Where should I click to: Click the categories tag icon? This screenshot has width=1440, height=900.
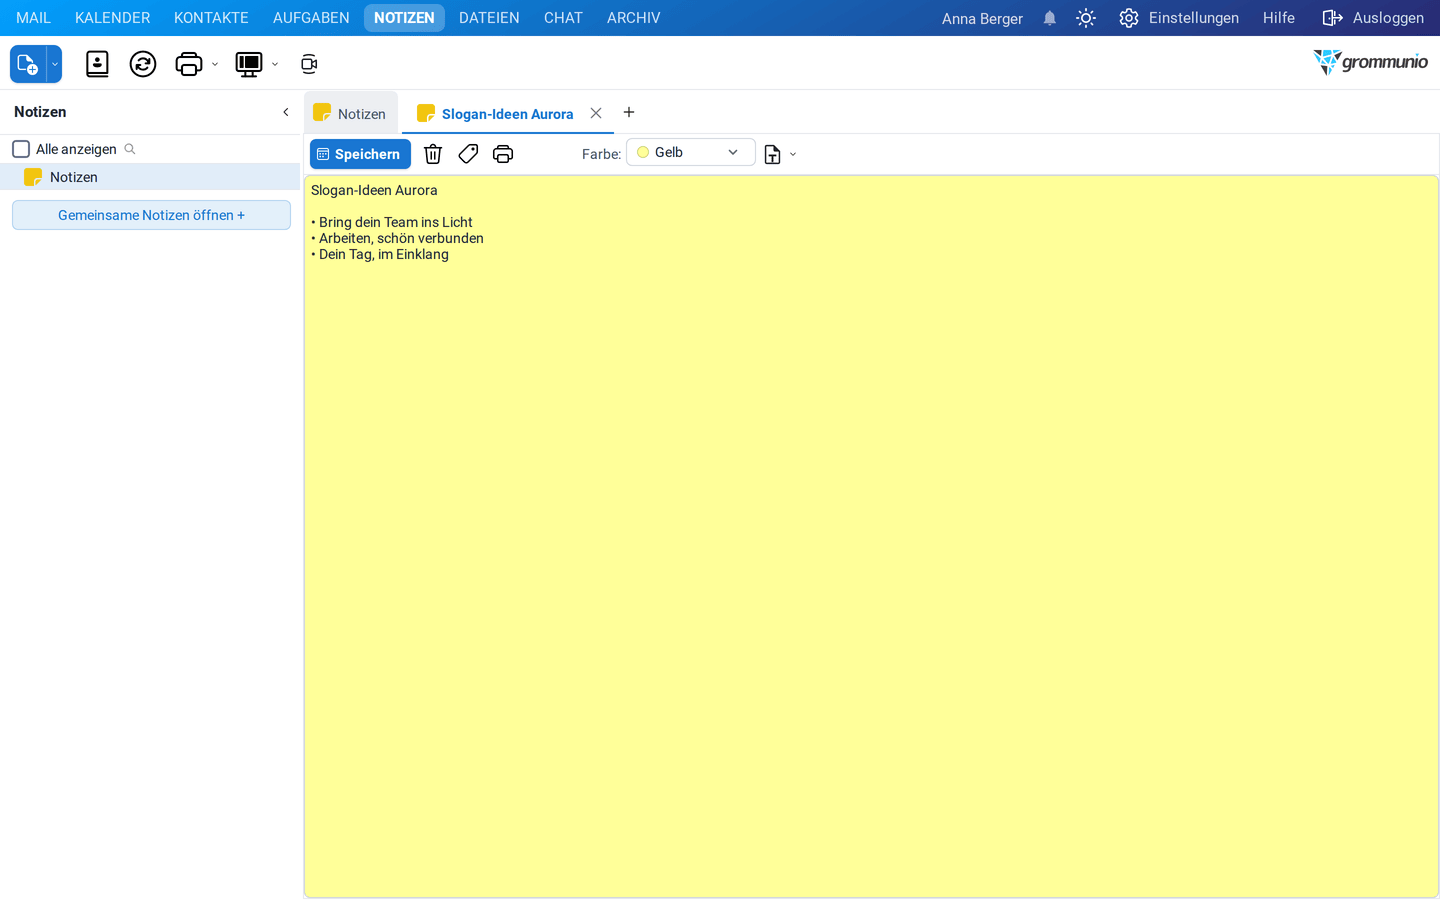coord(468,154)
